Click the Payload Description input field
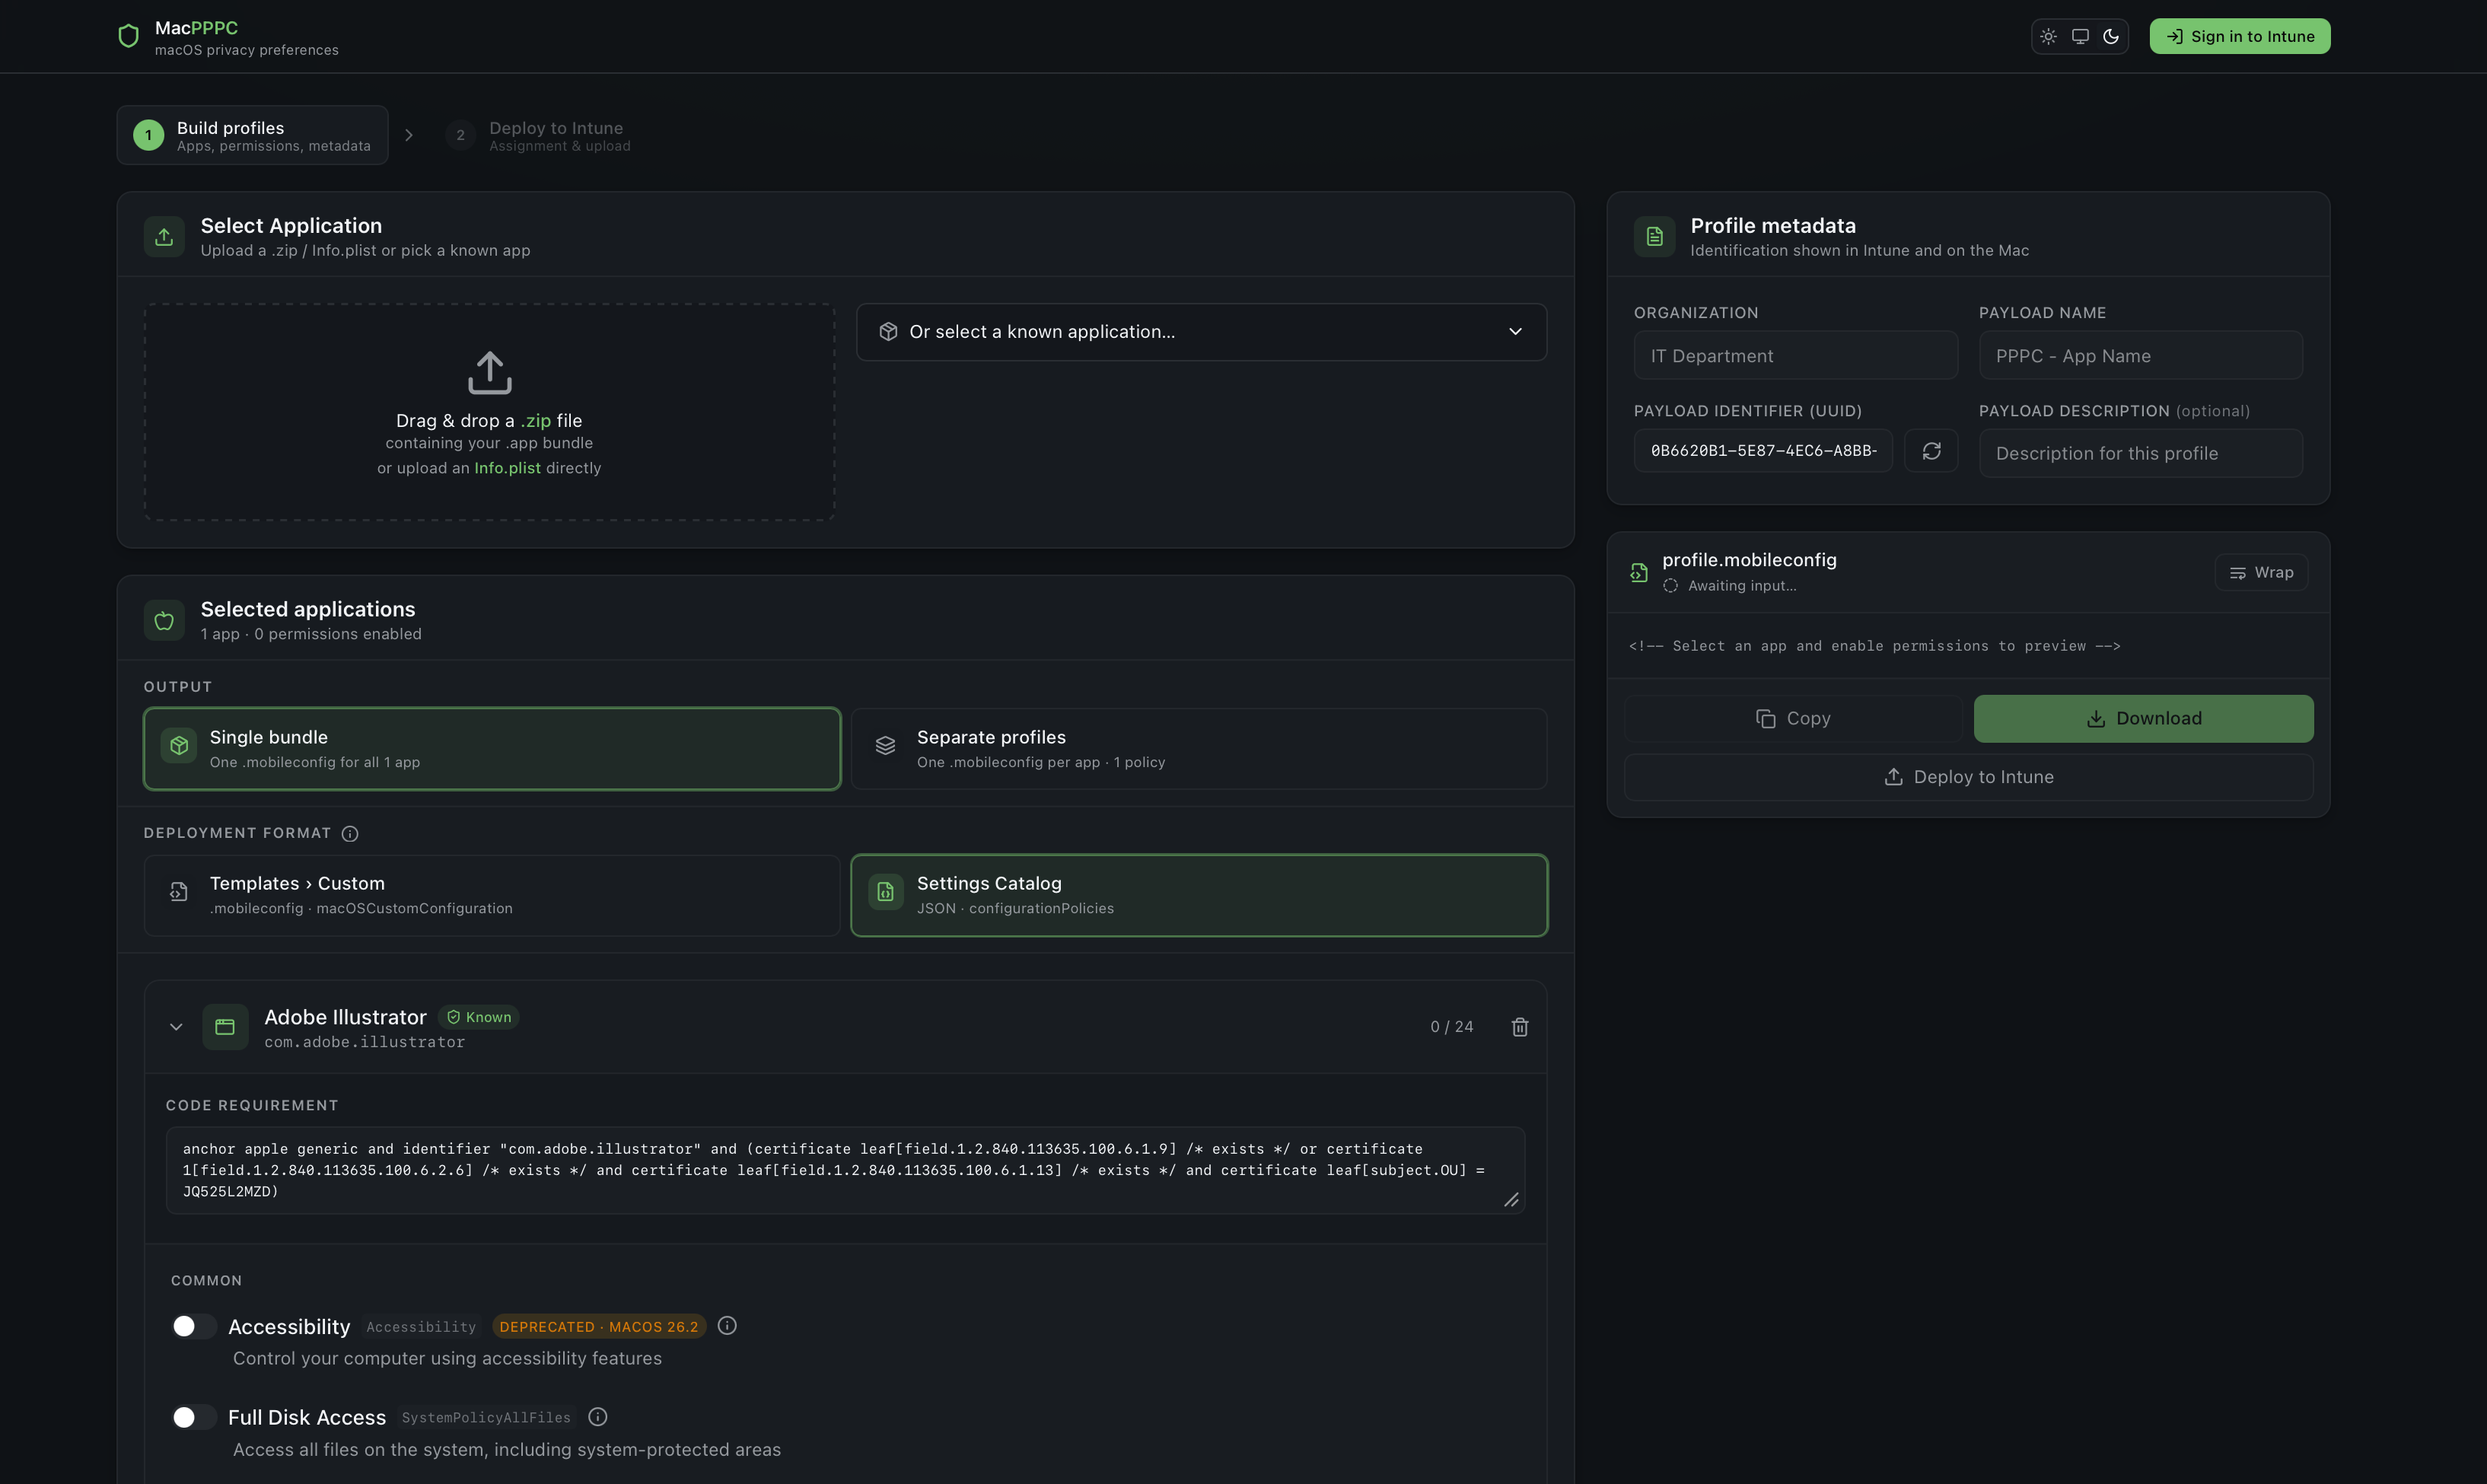2487x1484 pixels. [2140, 453]
